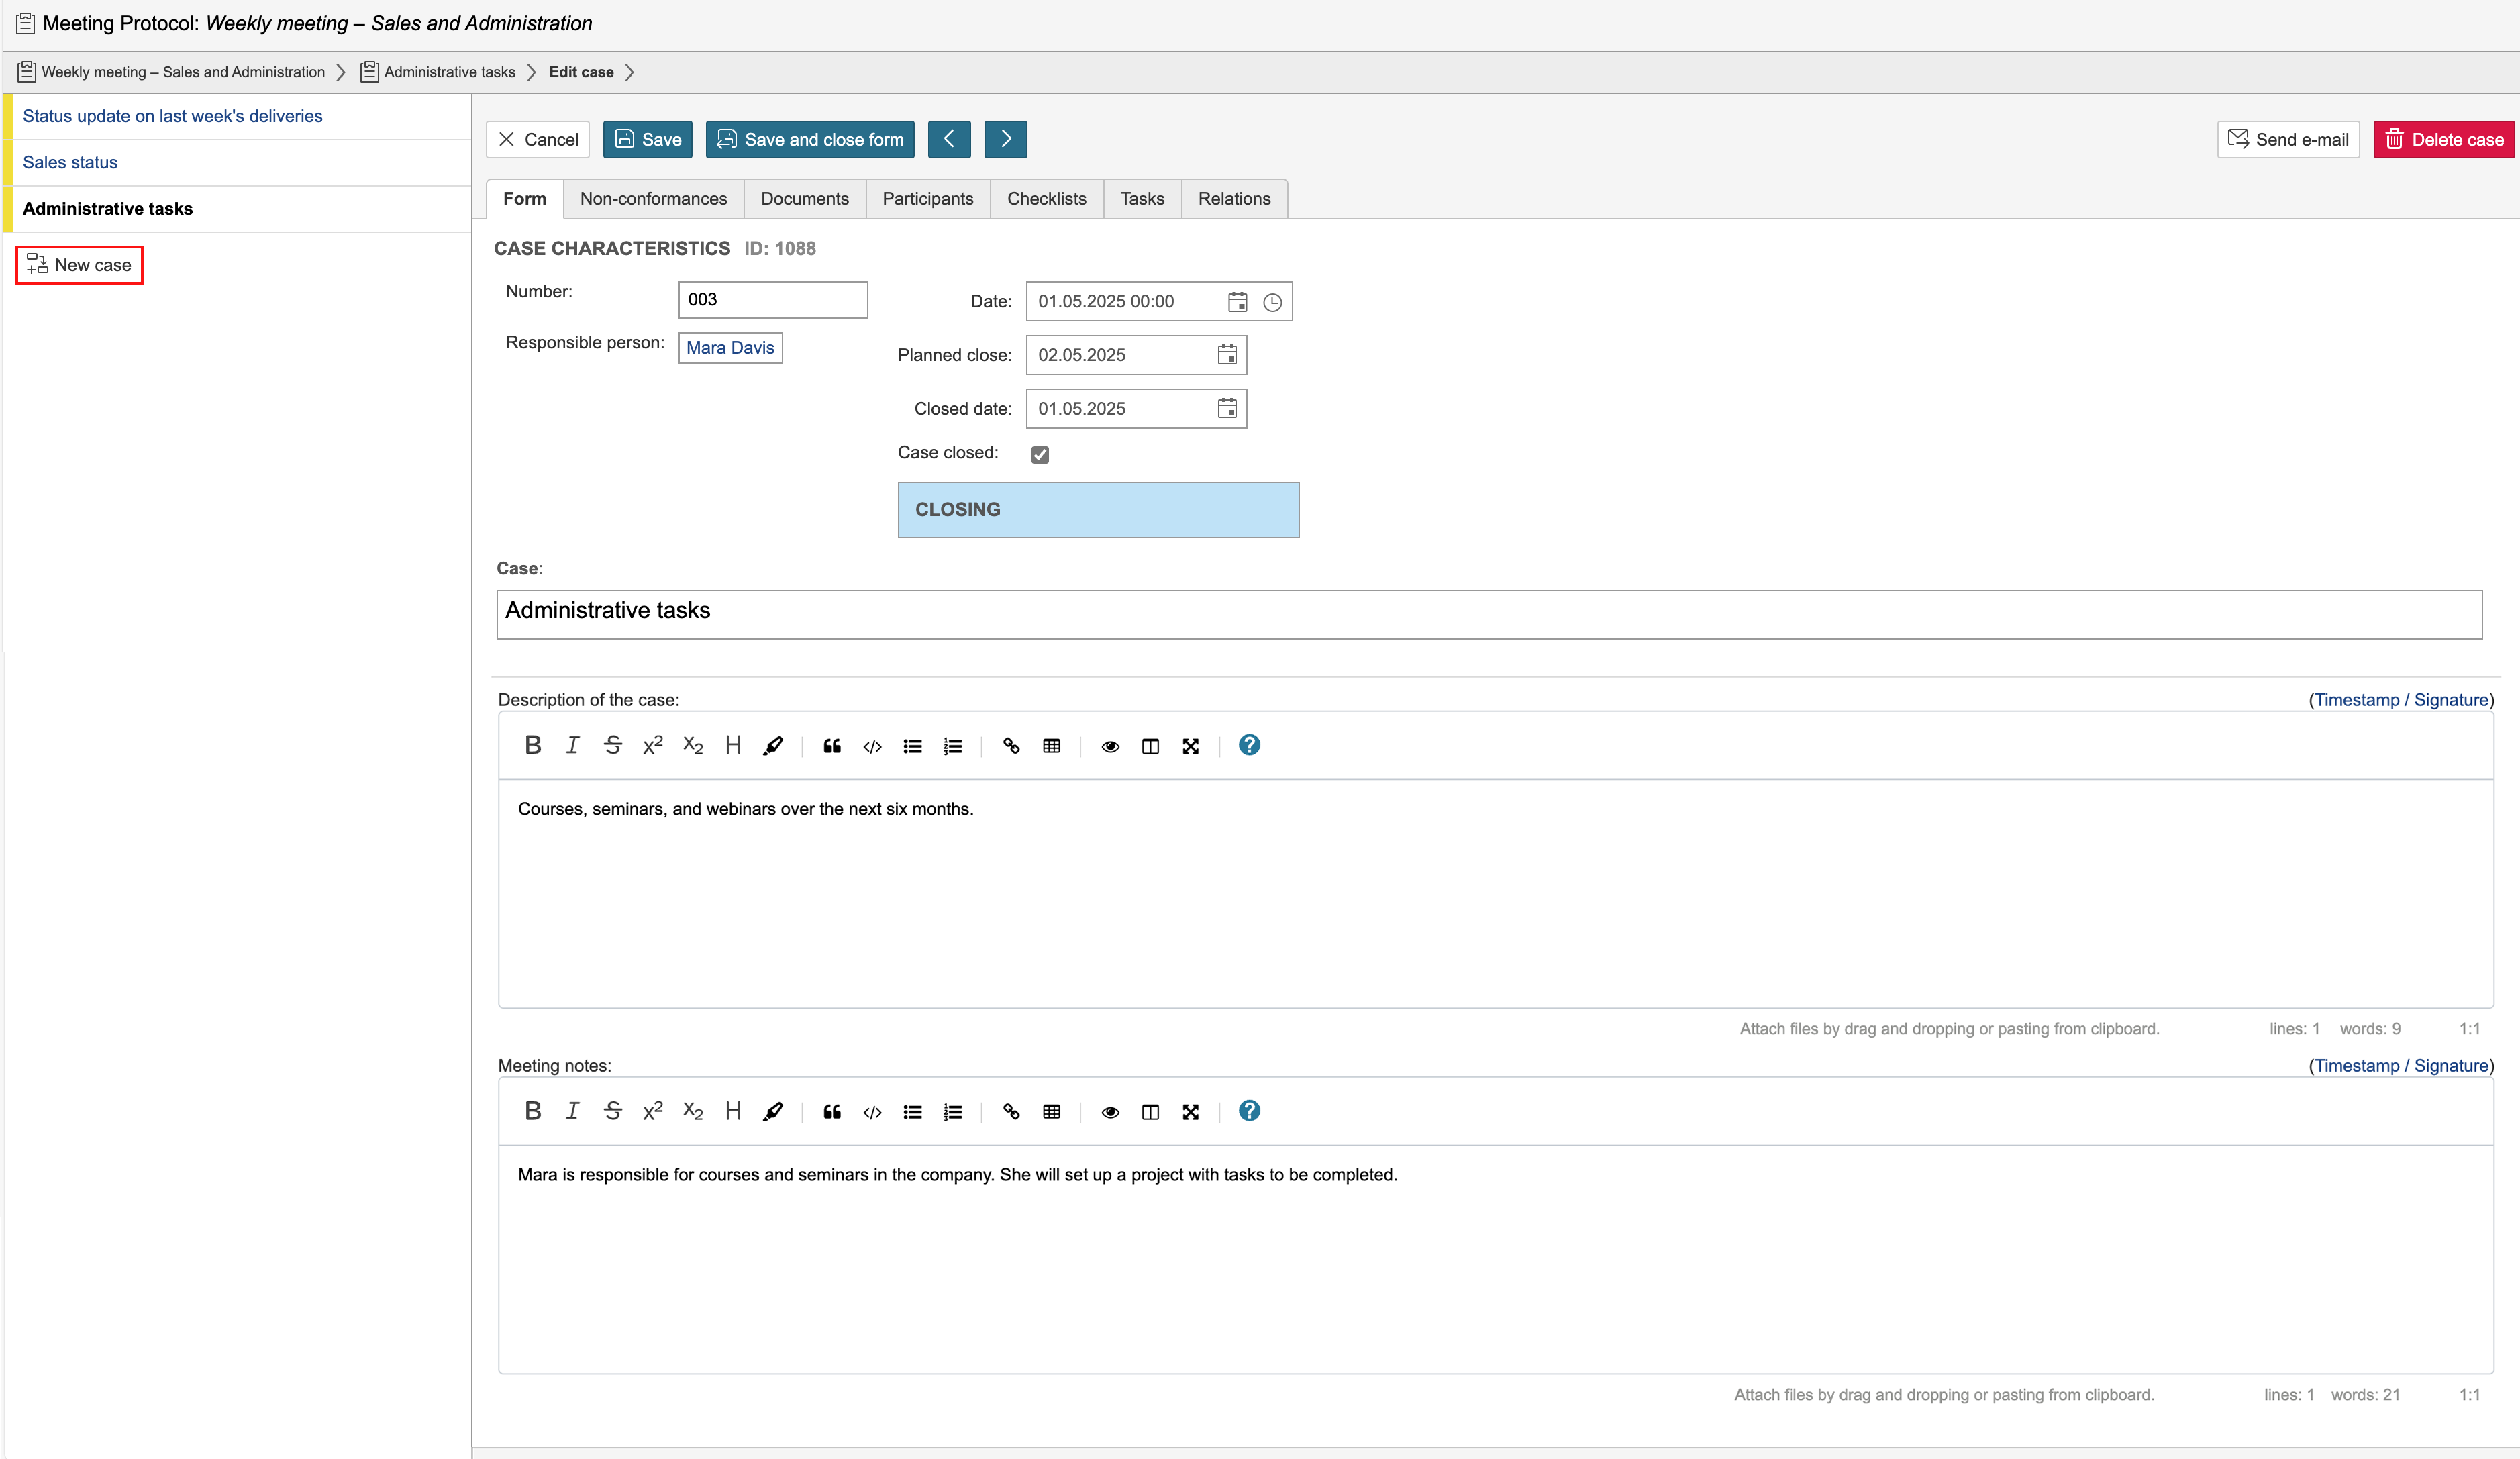Uncheck the Case closed checkbox
The image size is (2520, 1459).
(x=1040, y=455)
